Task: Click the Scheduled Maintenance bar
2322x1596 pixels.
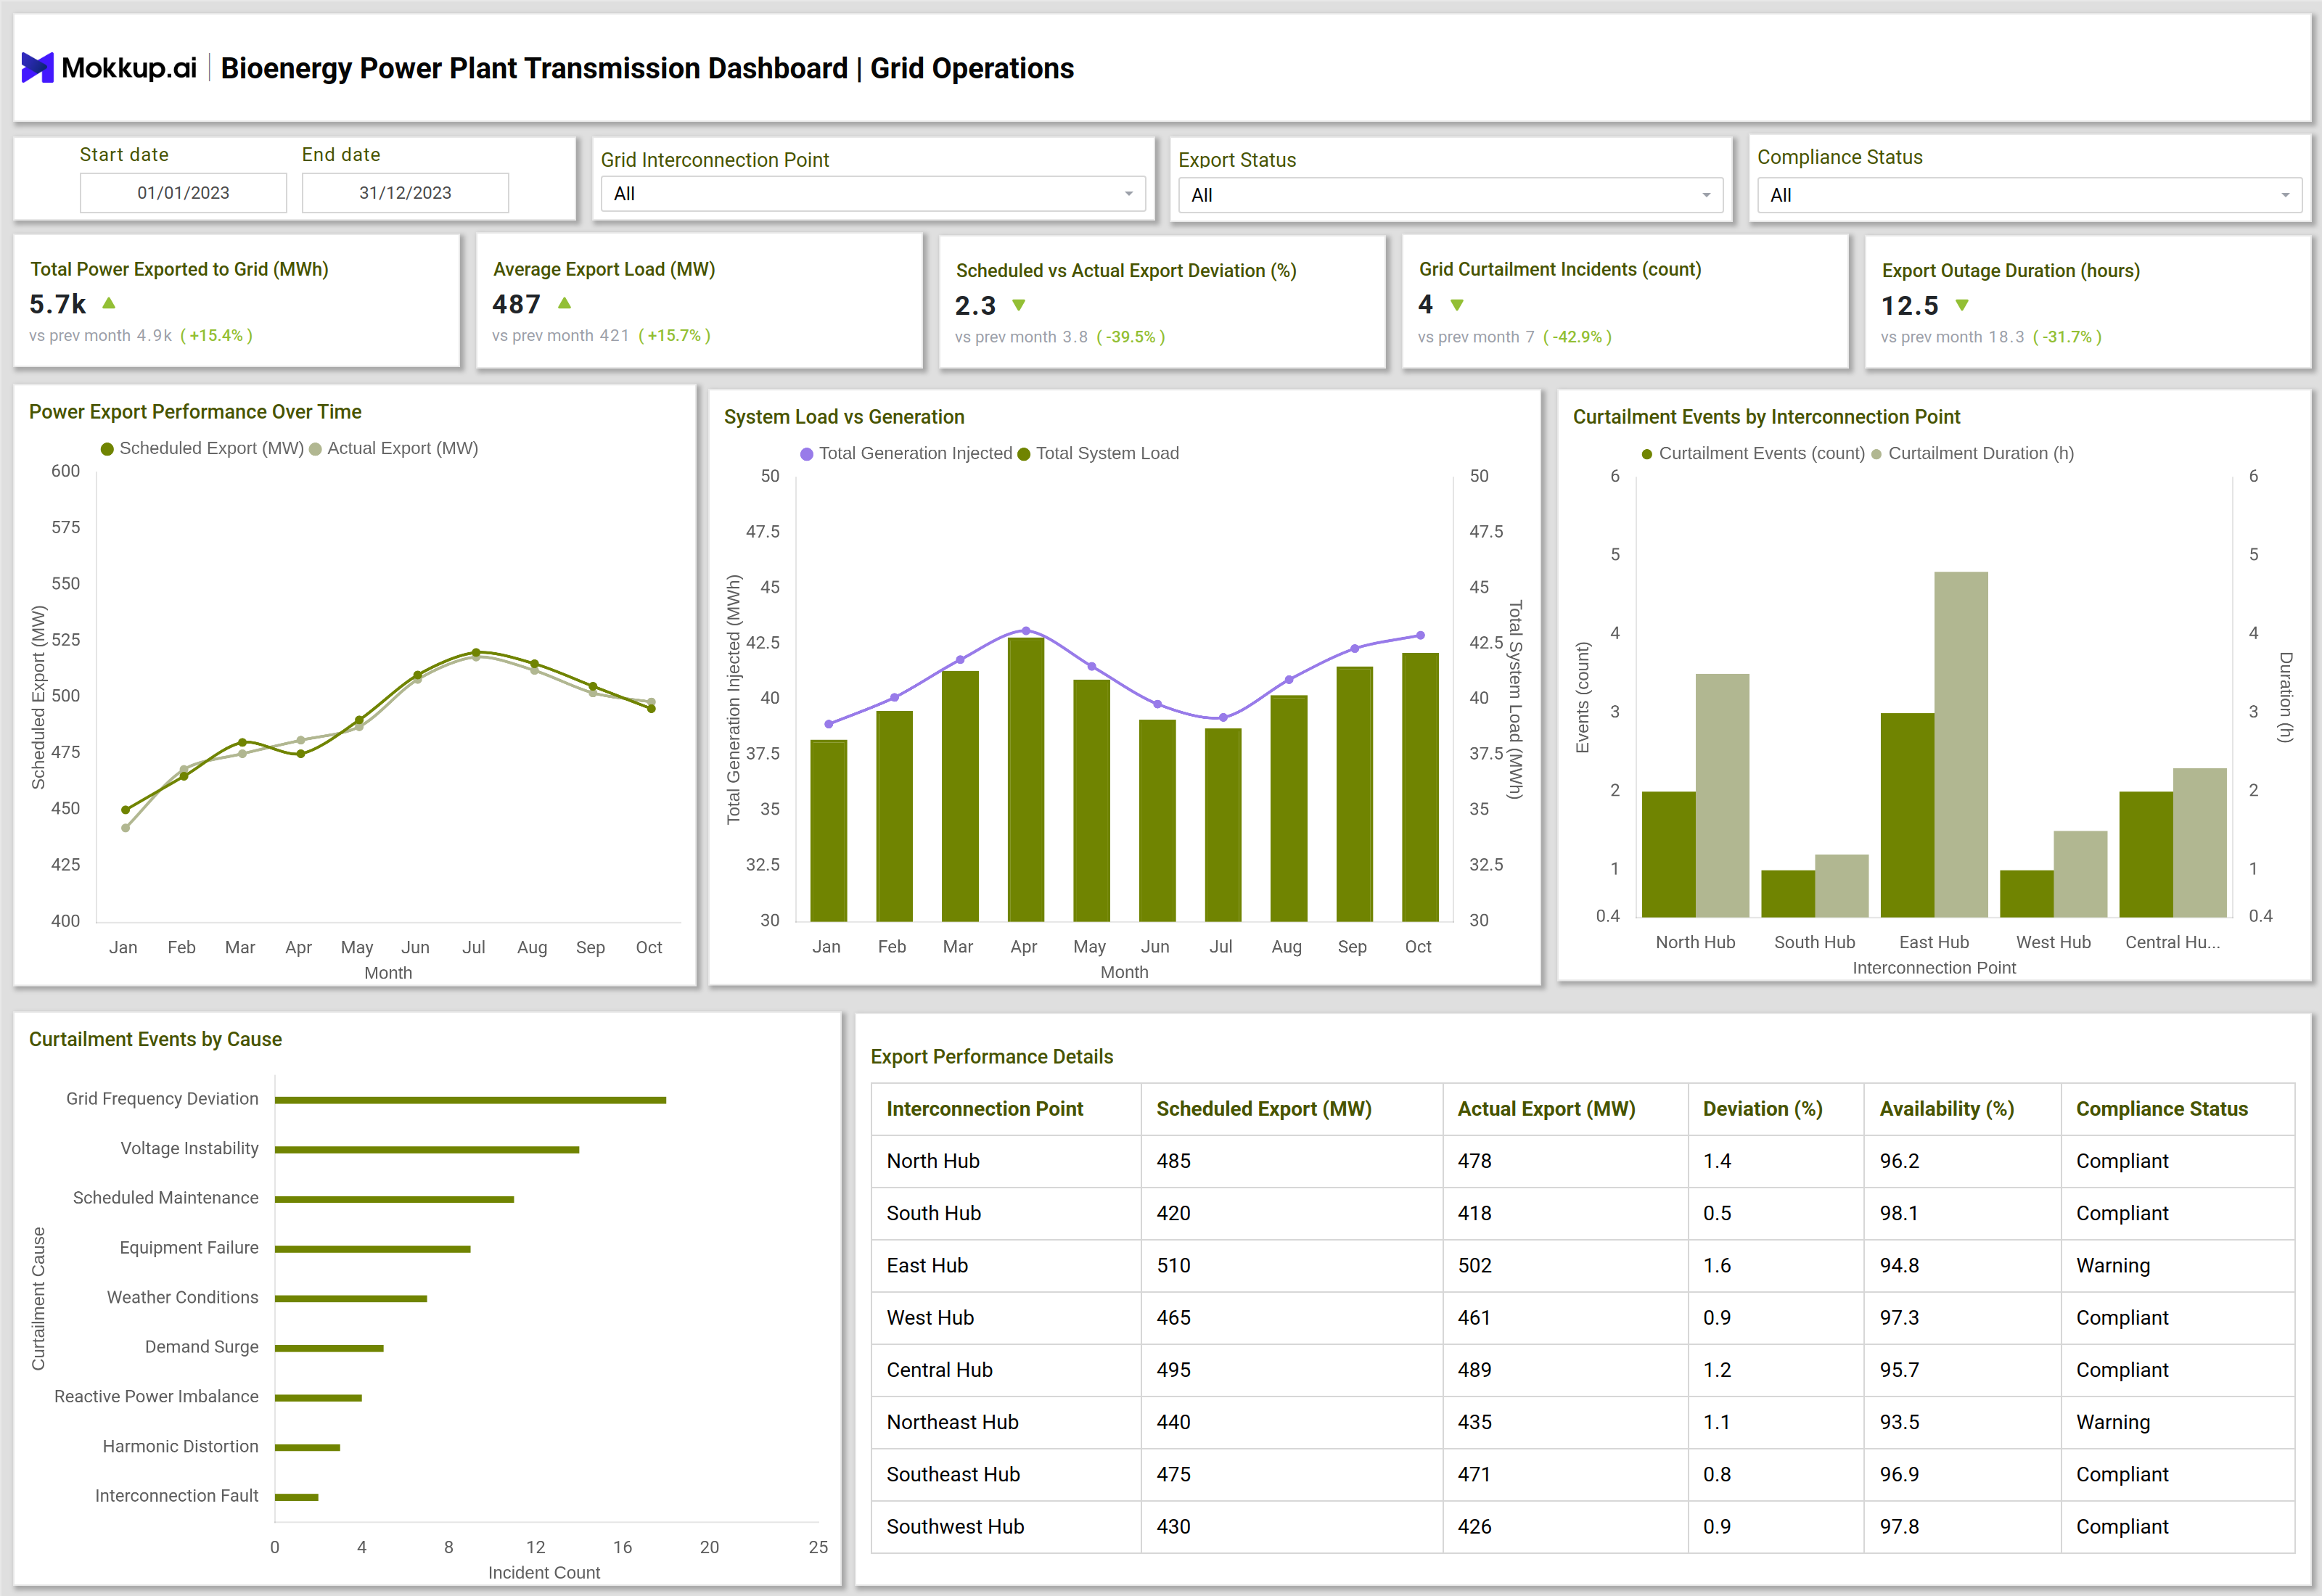Action: tap(394, 1199)
